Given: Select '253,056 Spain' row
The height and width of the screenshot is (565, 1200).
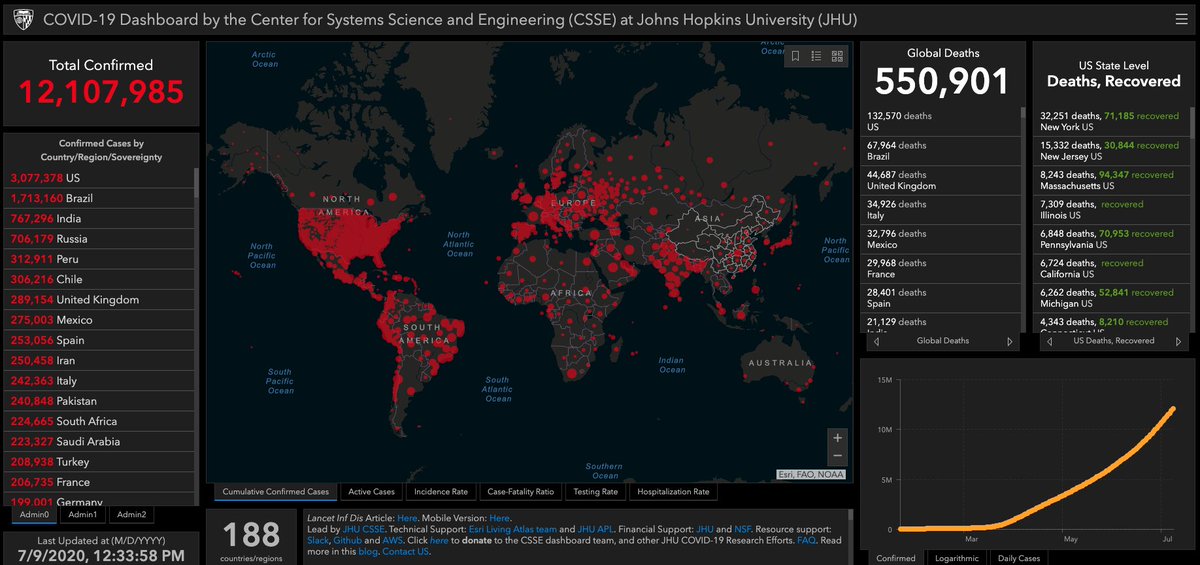Looking at the screenshot, I should [x=100, y=340].
